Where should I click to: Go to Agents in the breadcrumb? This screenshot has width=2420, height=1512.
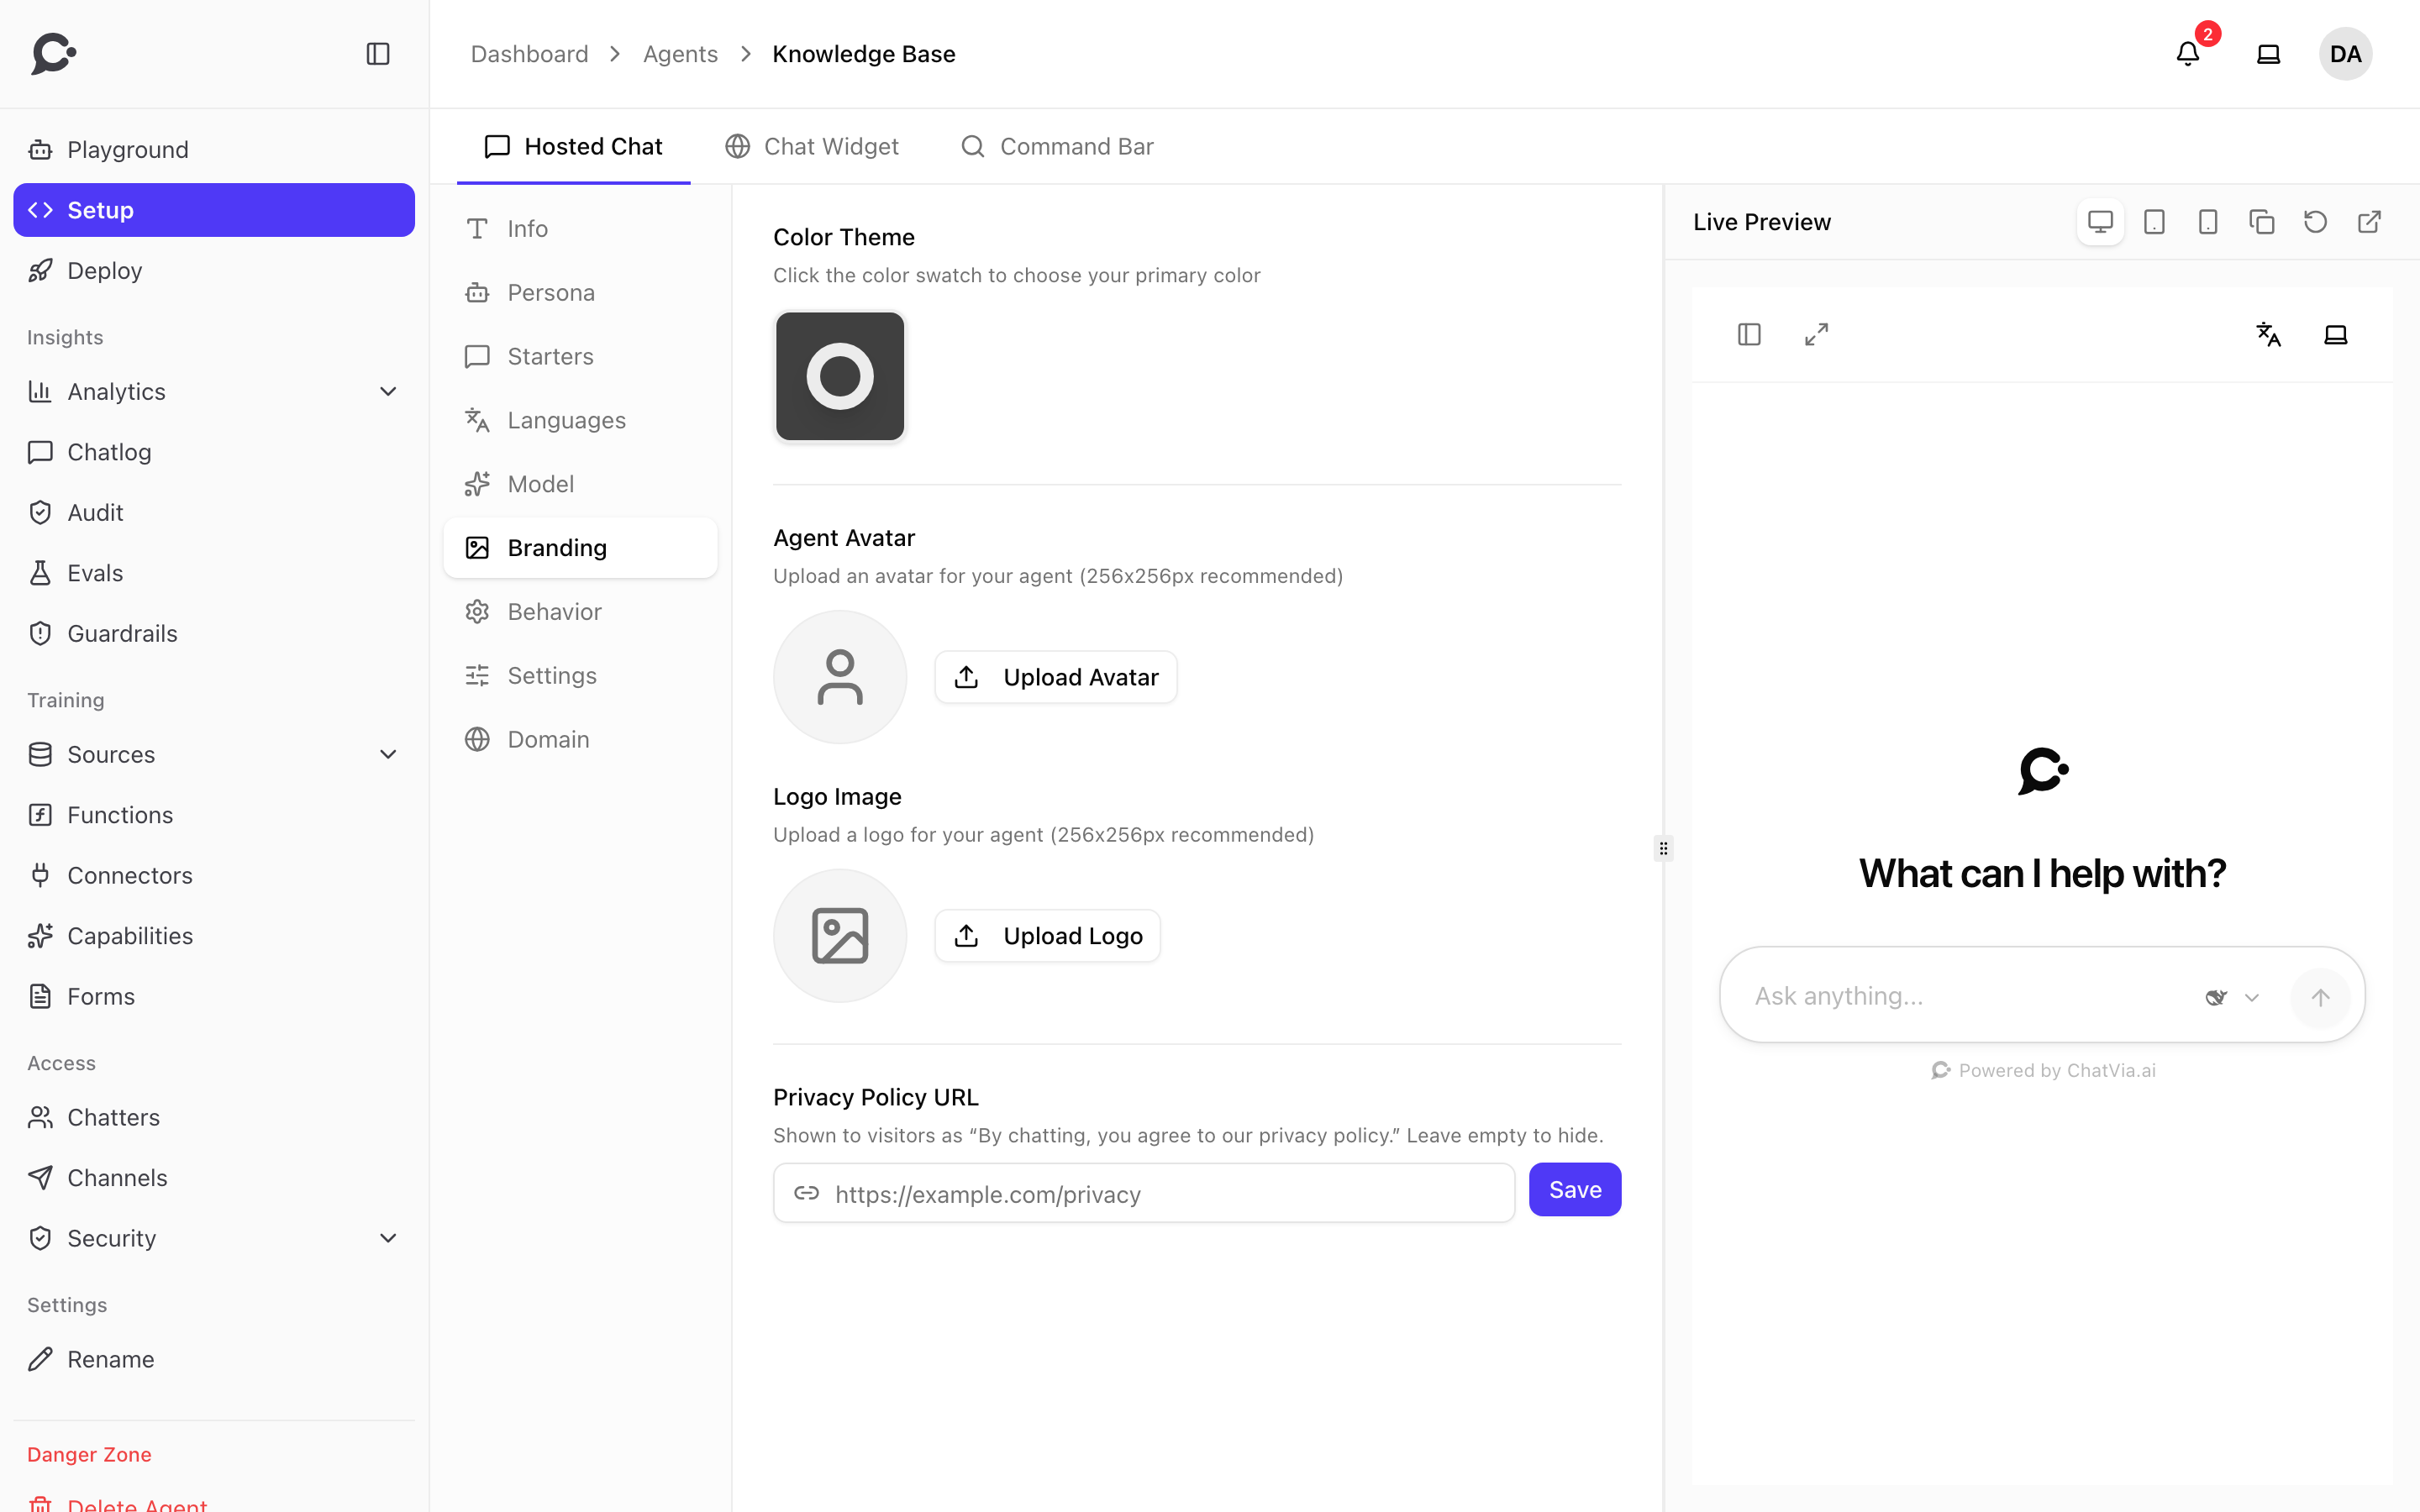coord(680,54)
